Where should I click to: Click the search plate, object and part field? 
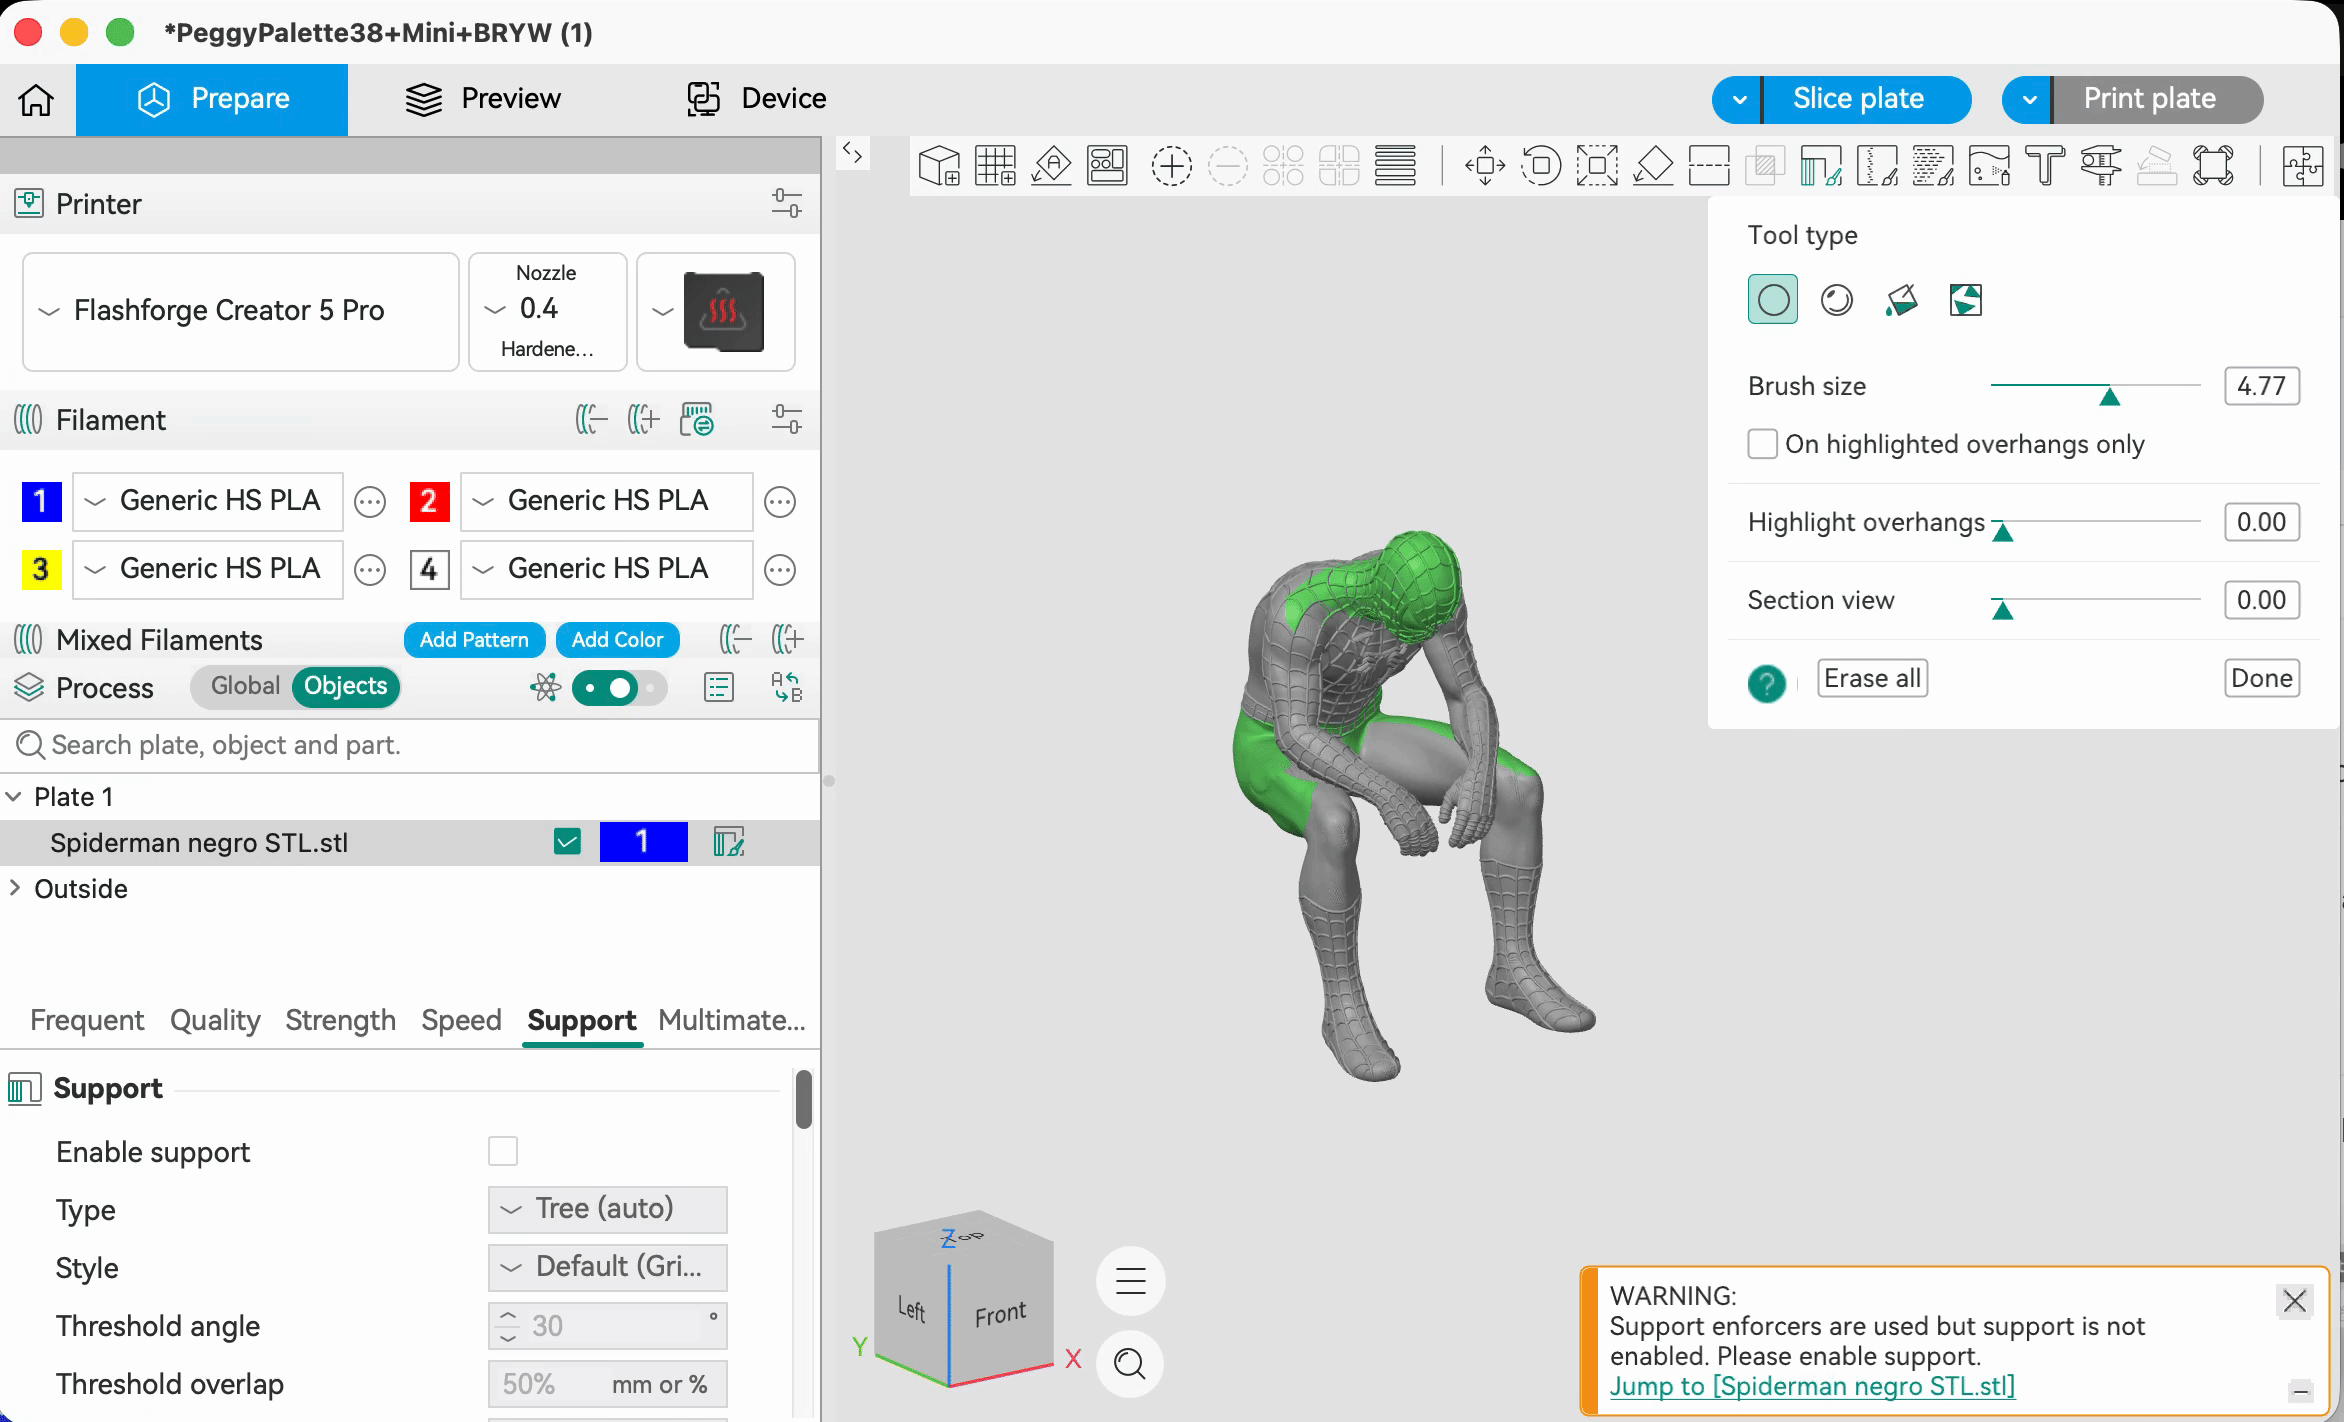410,745
